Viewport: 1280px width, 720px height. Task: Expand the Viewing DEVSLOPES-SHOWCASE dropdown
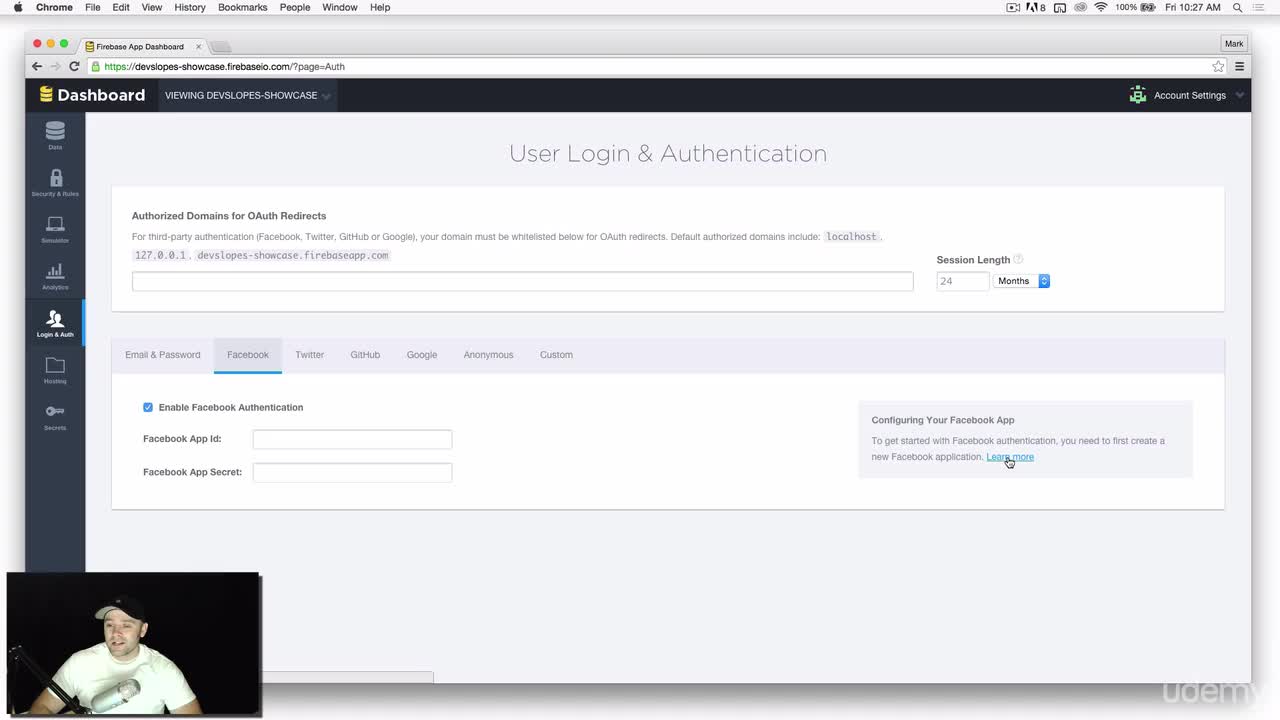tap(247, 95)
